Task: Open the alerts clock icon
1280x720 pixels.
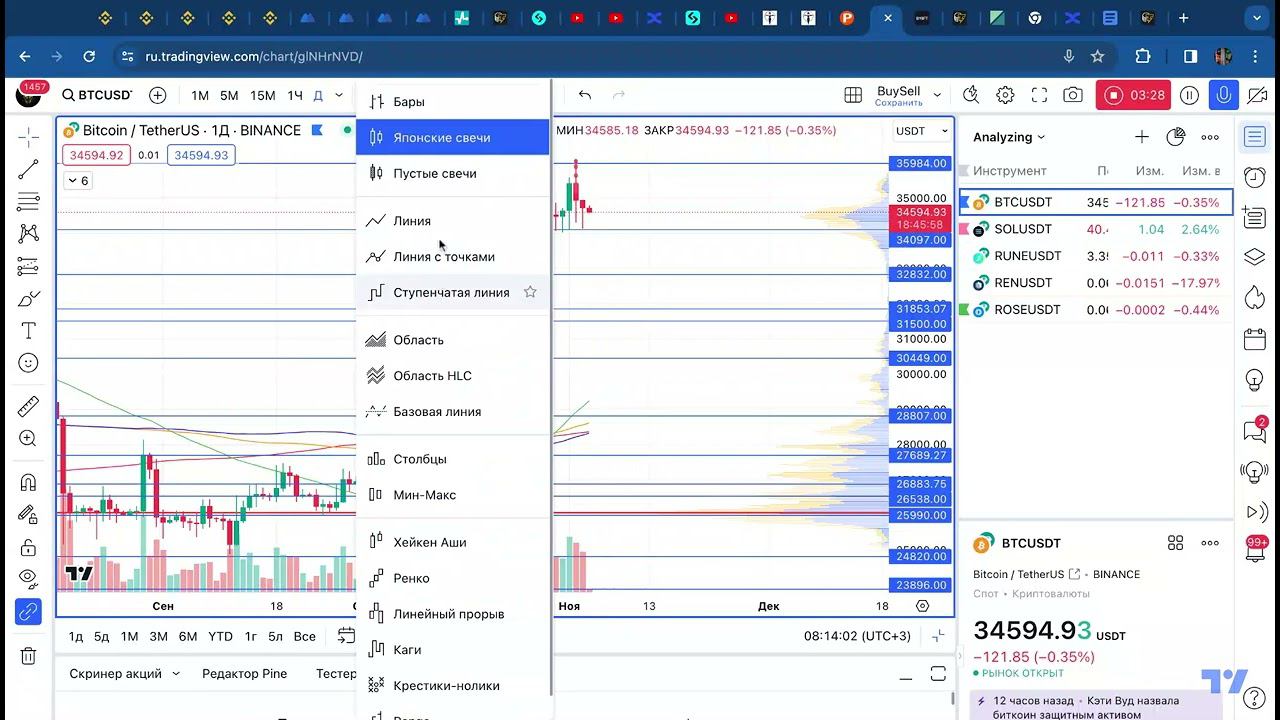Action: 1255,176
